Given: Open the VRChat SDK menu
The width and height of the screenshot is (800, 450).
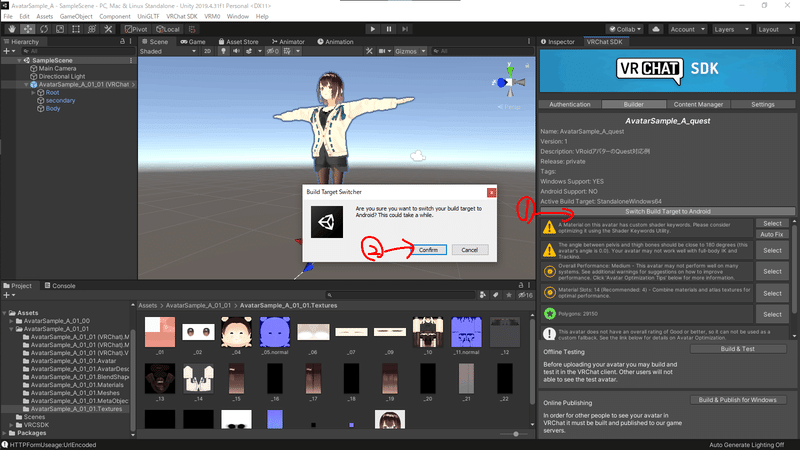Looking at the screenshot, I should [x=182, y=16].
